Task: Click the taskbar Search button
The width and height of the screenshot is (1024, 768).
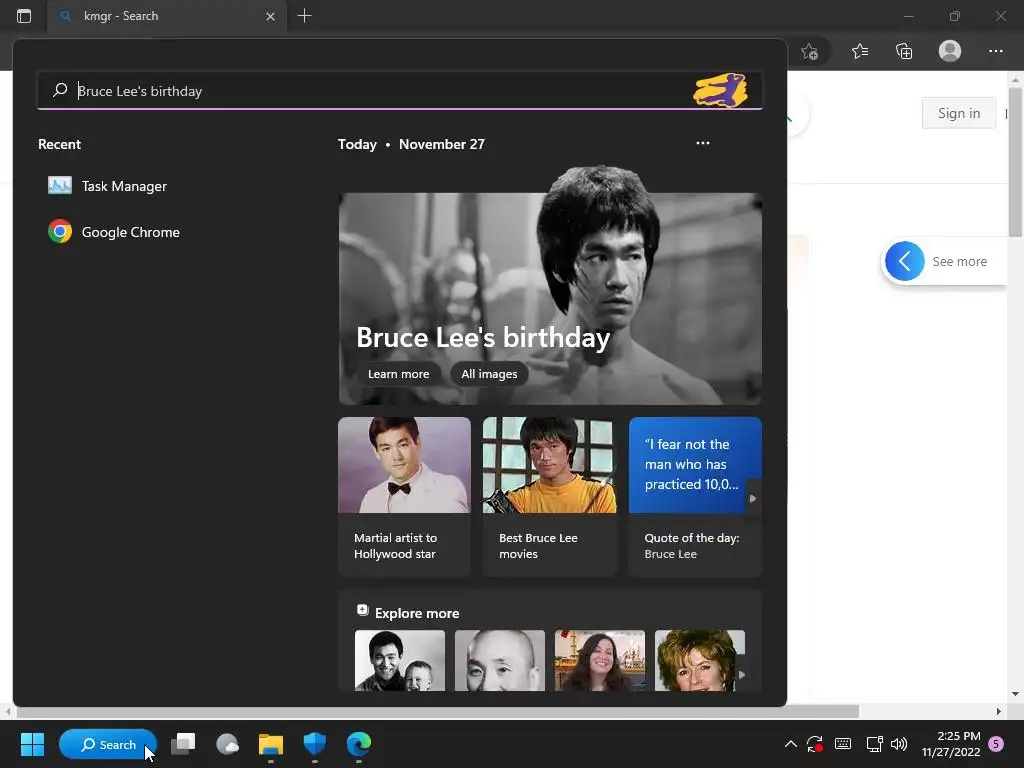Action: pos(108,744)
